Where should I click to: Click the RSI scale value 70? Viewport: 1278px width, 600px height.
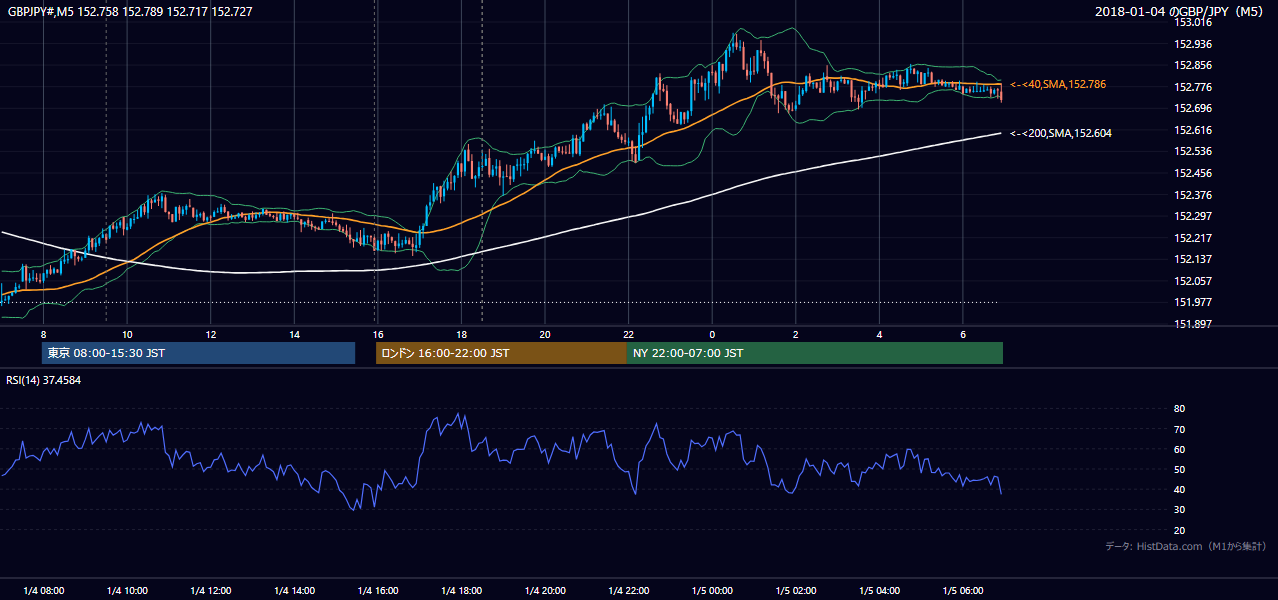[1179, 430]
